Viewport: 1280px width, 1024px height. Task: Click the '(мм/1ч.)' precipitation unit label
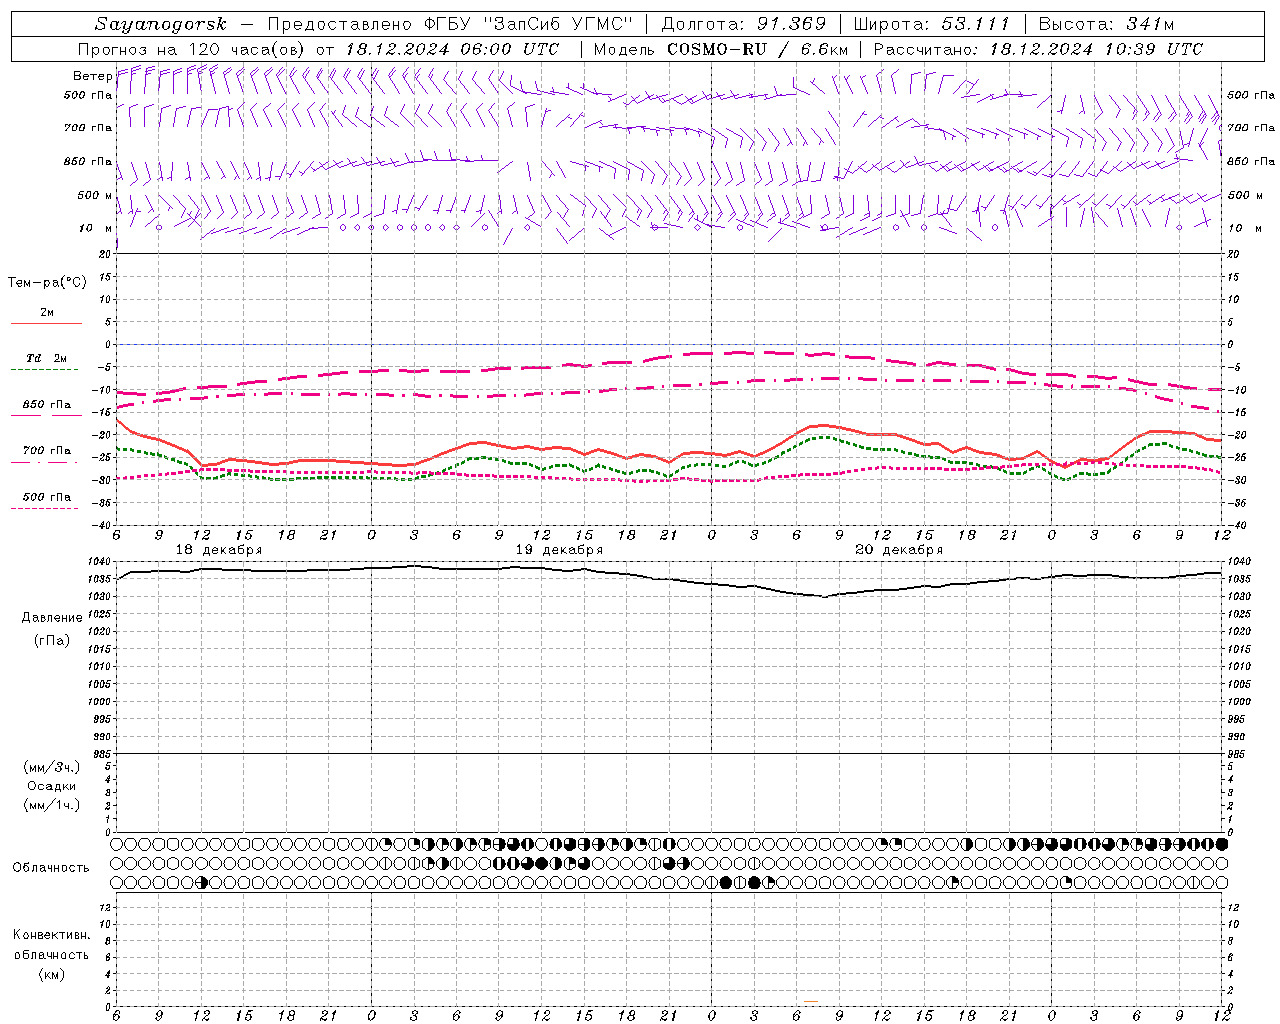tap(52, 805)
